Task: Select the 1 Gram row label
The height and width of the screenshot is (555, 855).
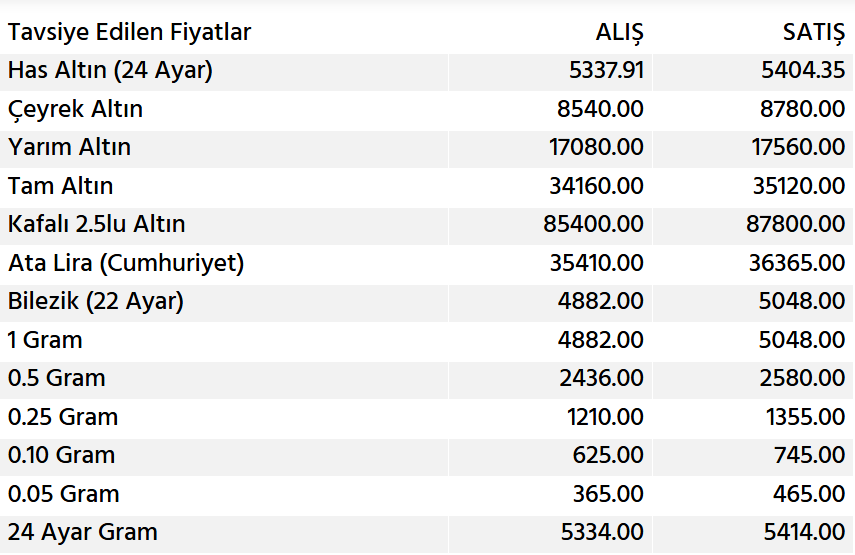Action: [45, 340]
